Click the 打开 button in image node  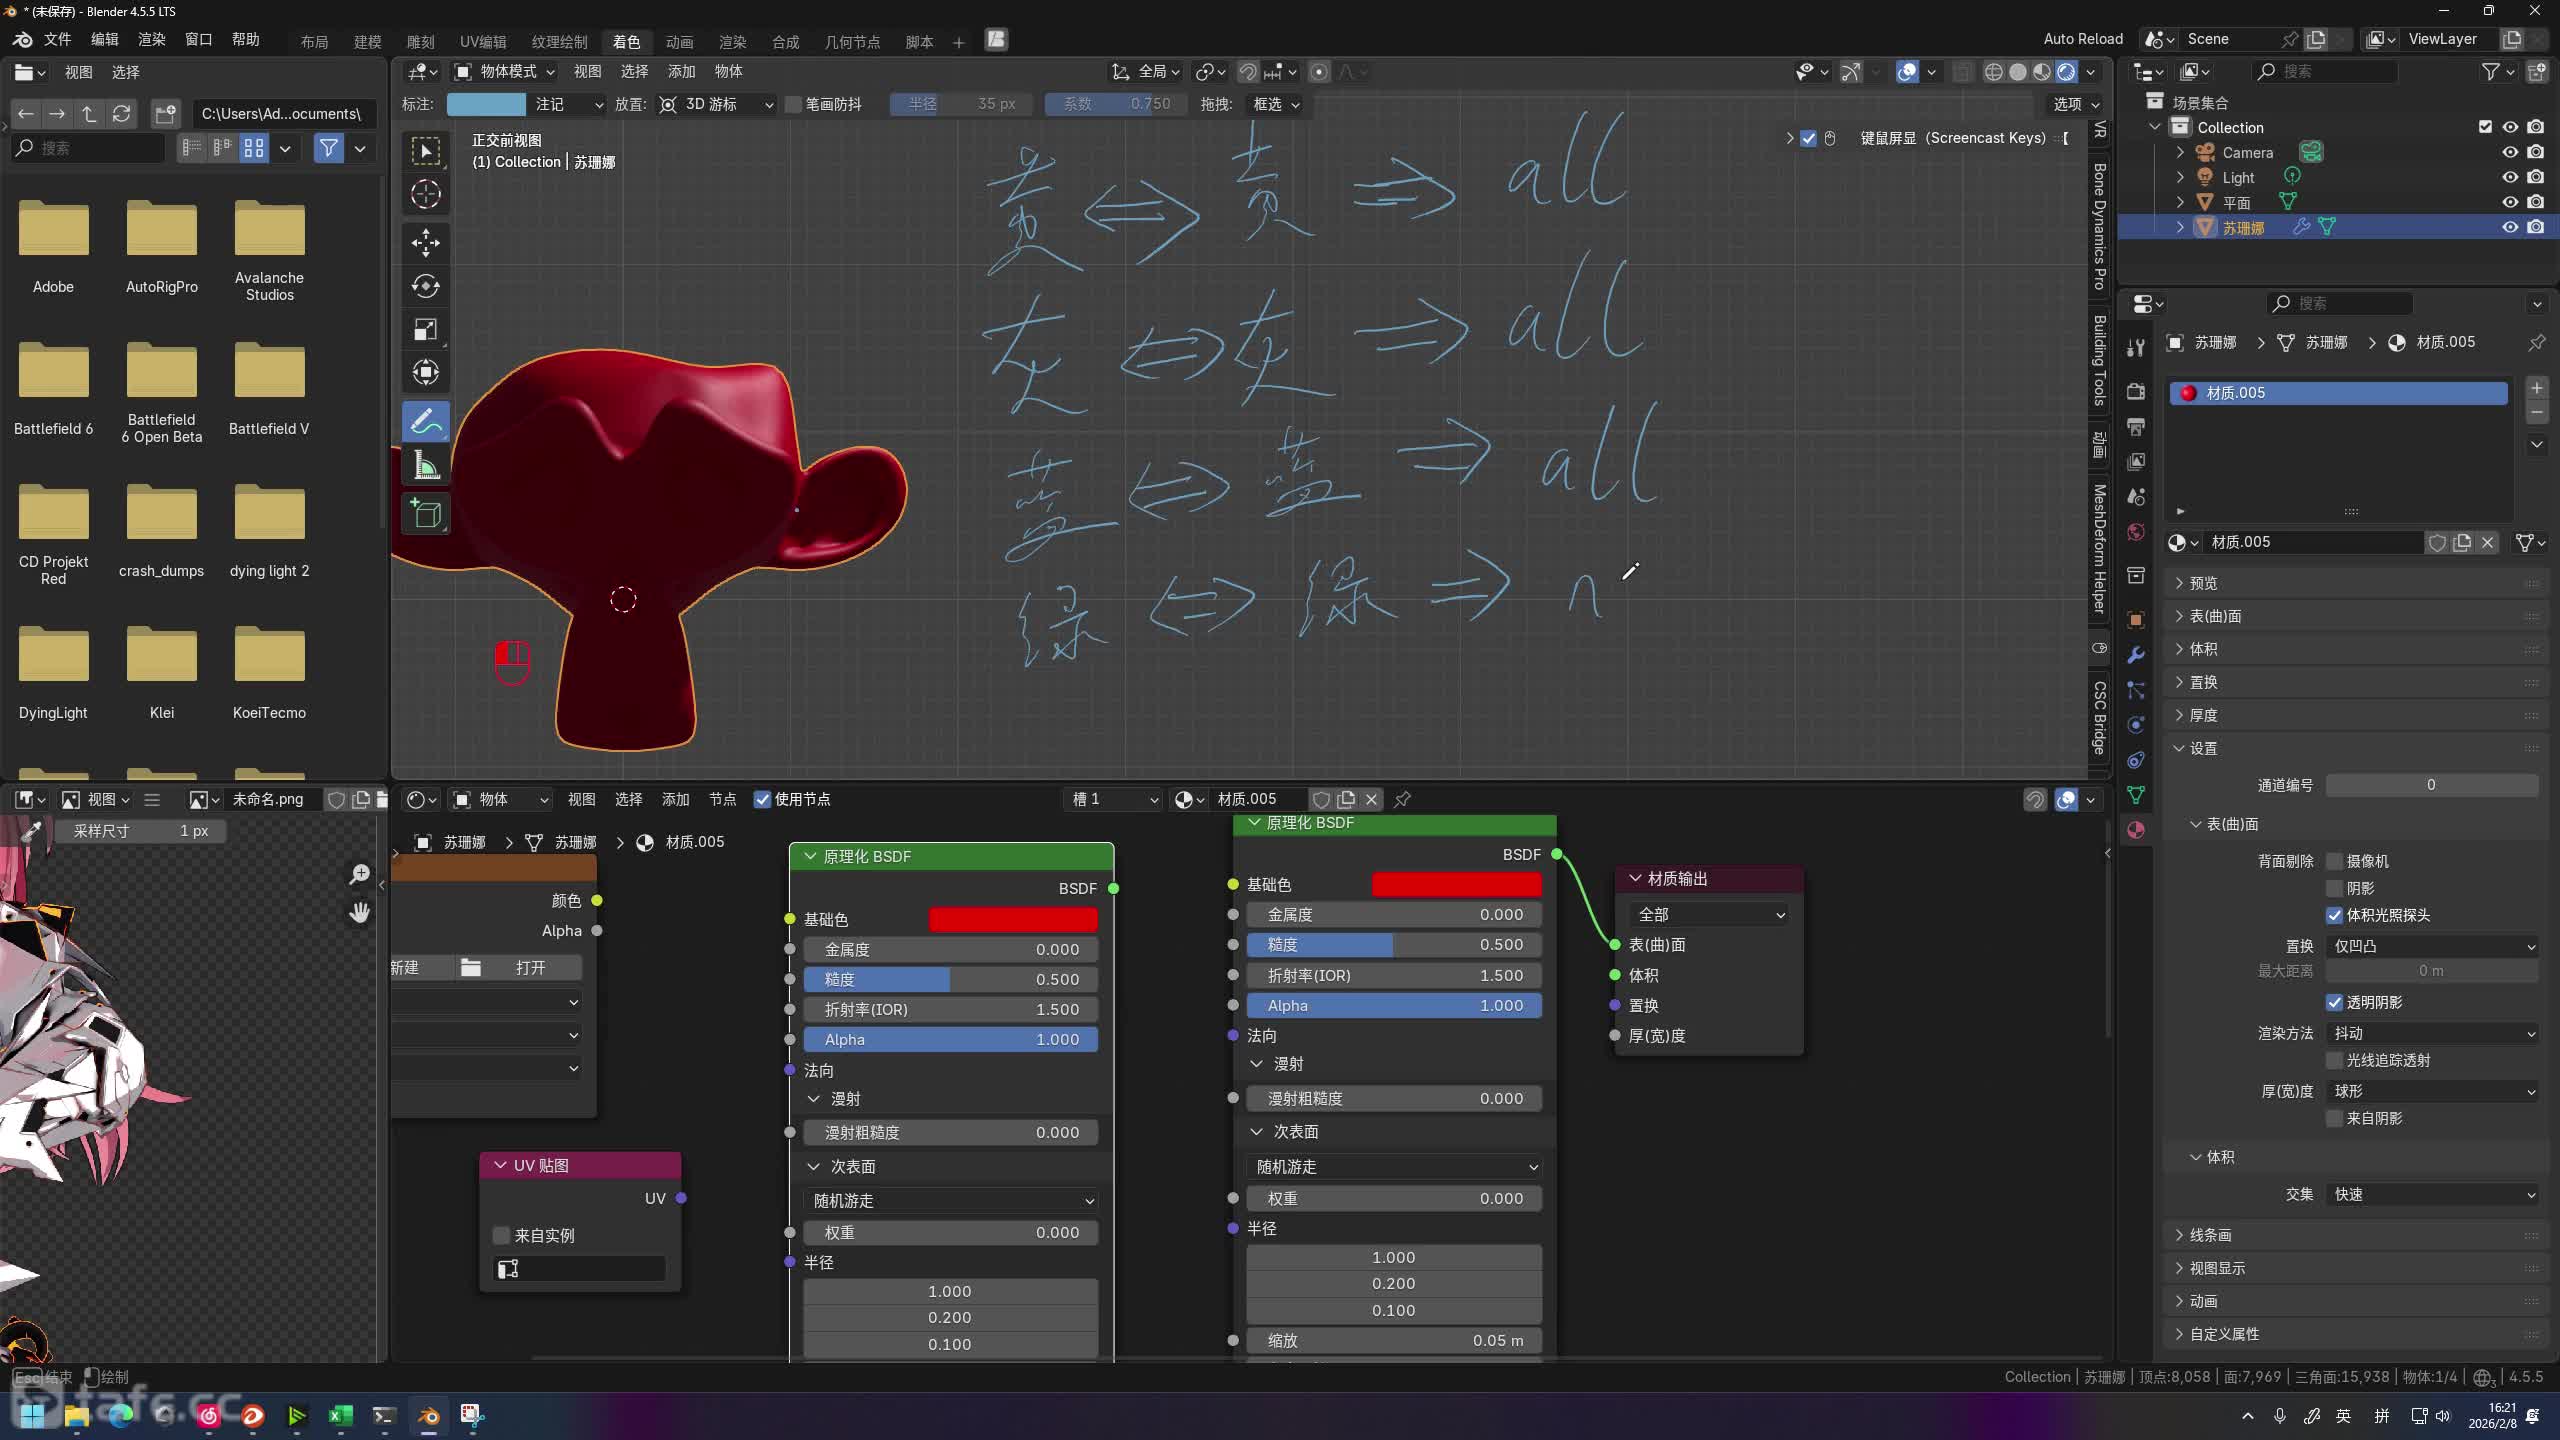tap(530, 967)
